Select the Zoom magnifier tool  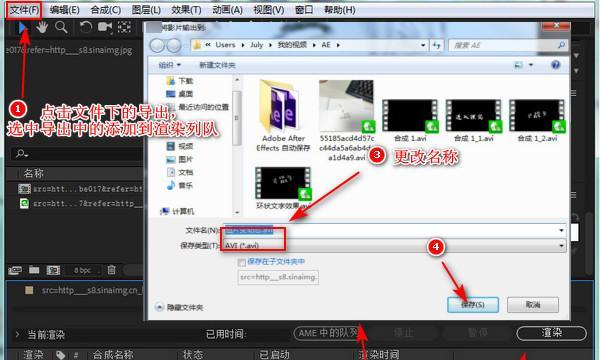coord(61,27)
